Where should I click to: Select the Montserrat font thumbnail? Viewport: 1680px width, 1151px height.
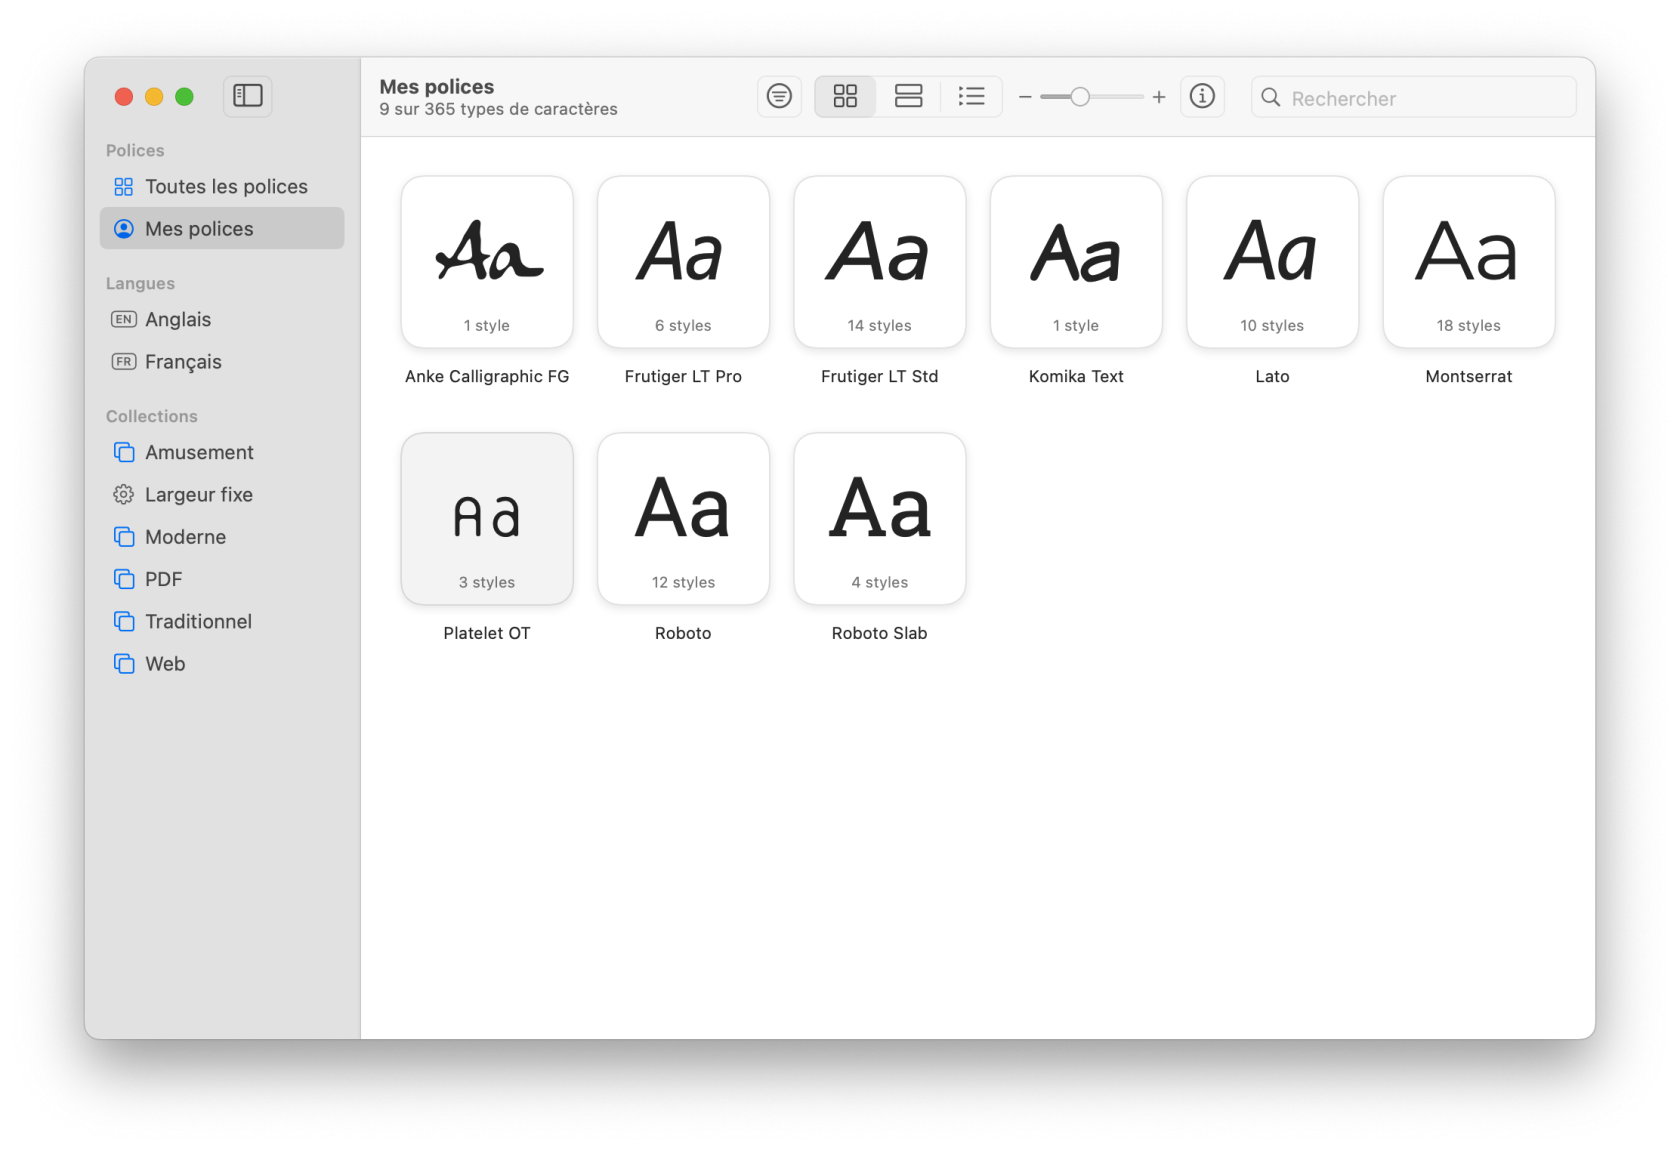tap(1468, 263)
